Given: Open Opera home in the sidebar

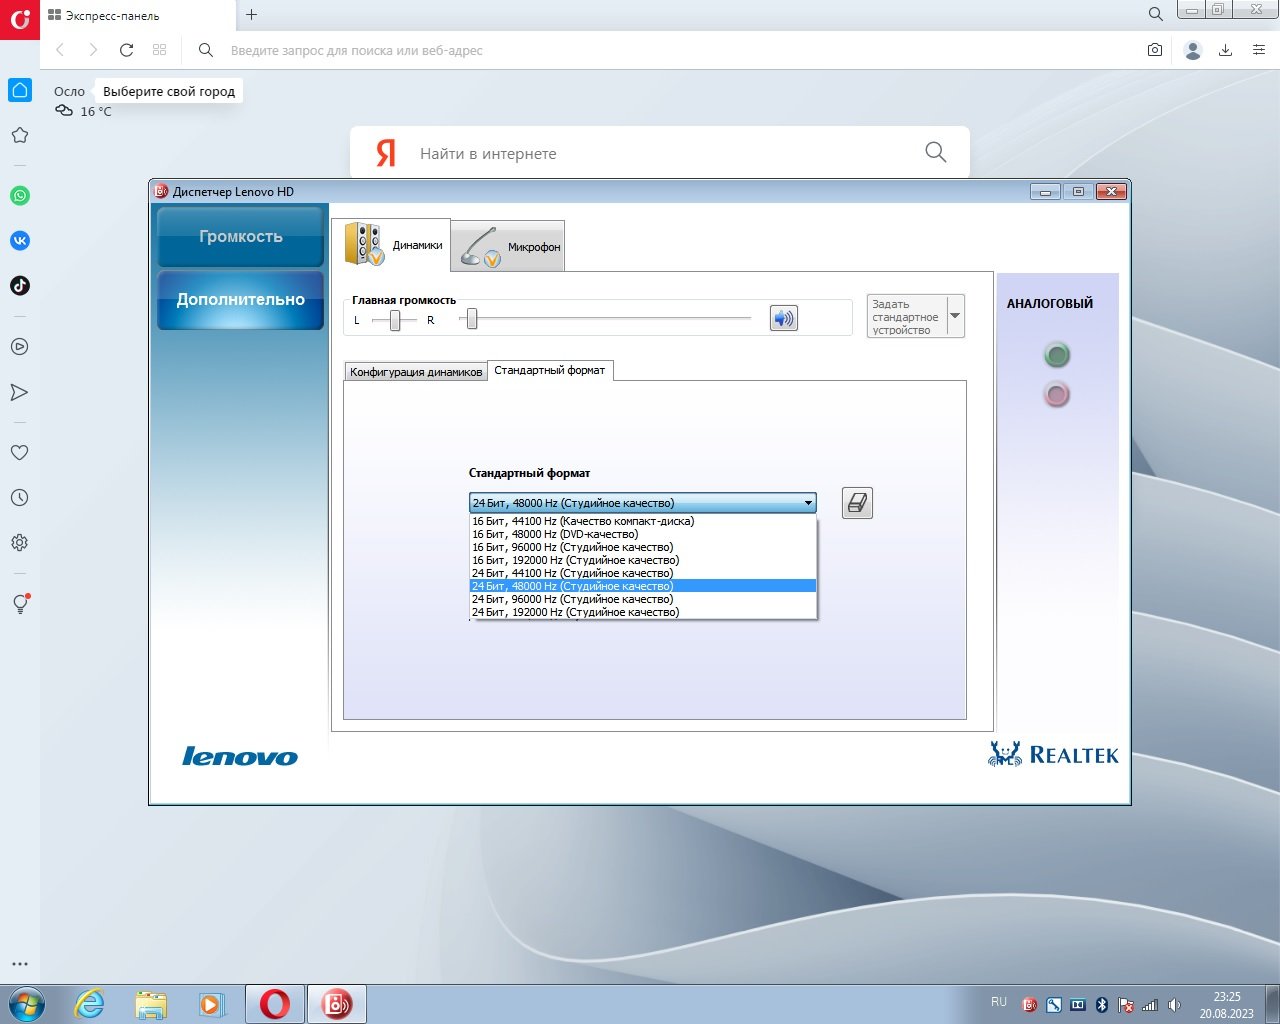Looking at the screenshot, I should click(20, 90).
